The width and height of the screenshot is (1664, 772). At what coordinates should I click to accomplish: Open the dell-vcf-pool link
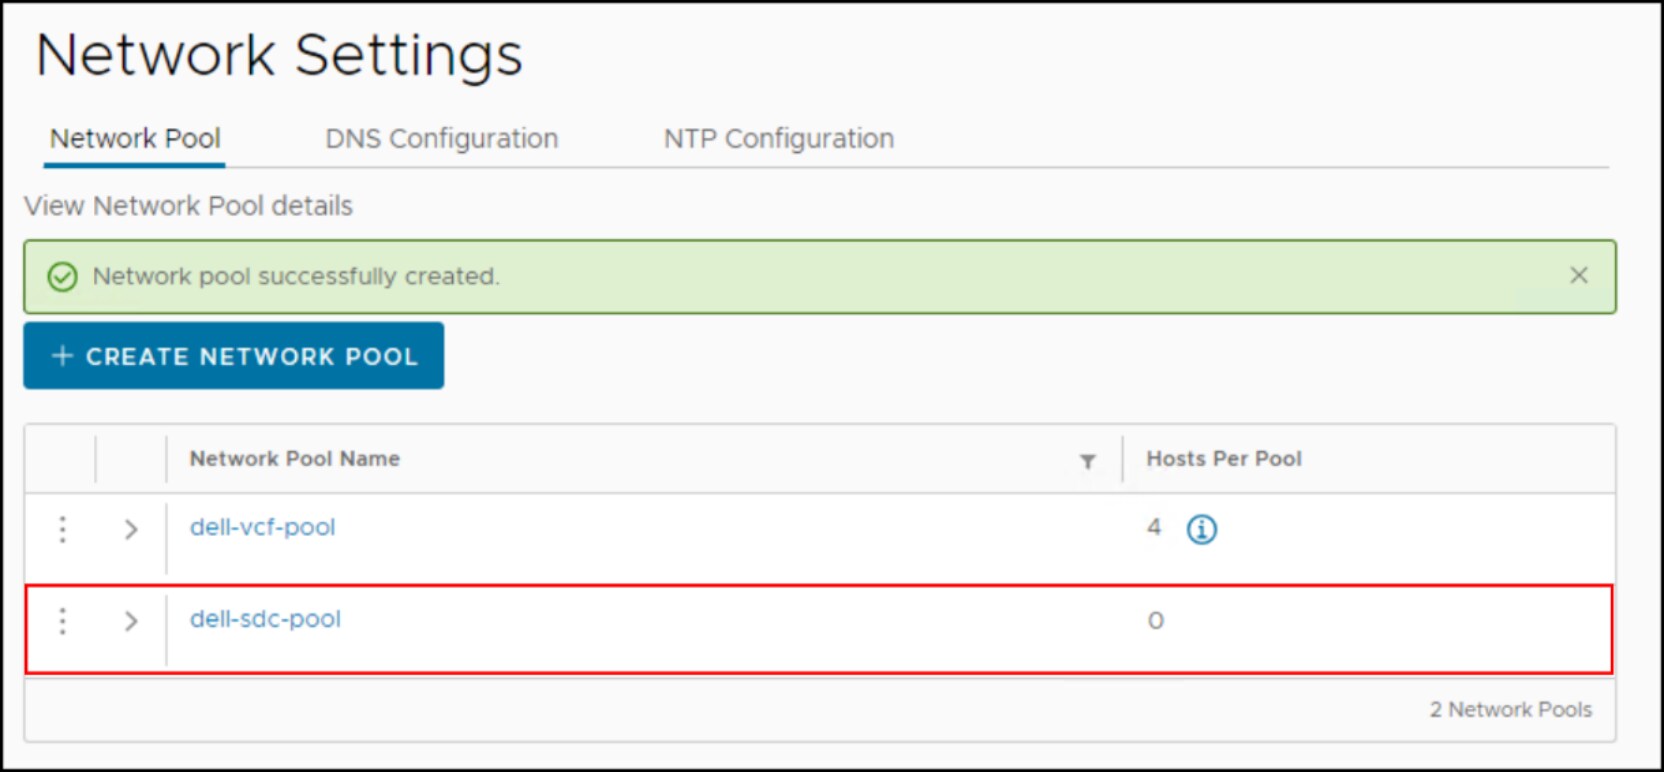(x=263, y=527)
